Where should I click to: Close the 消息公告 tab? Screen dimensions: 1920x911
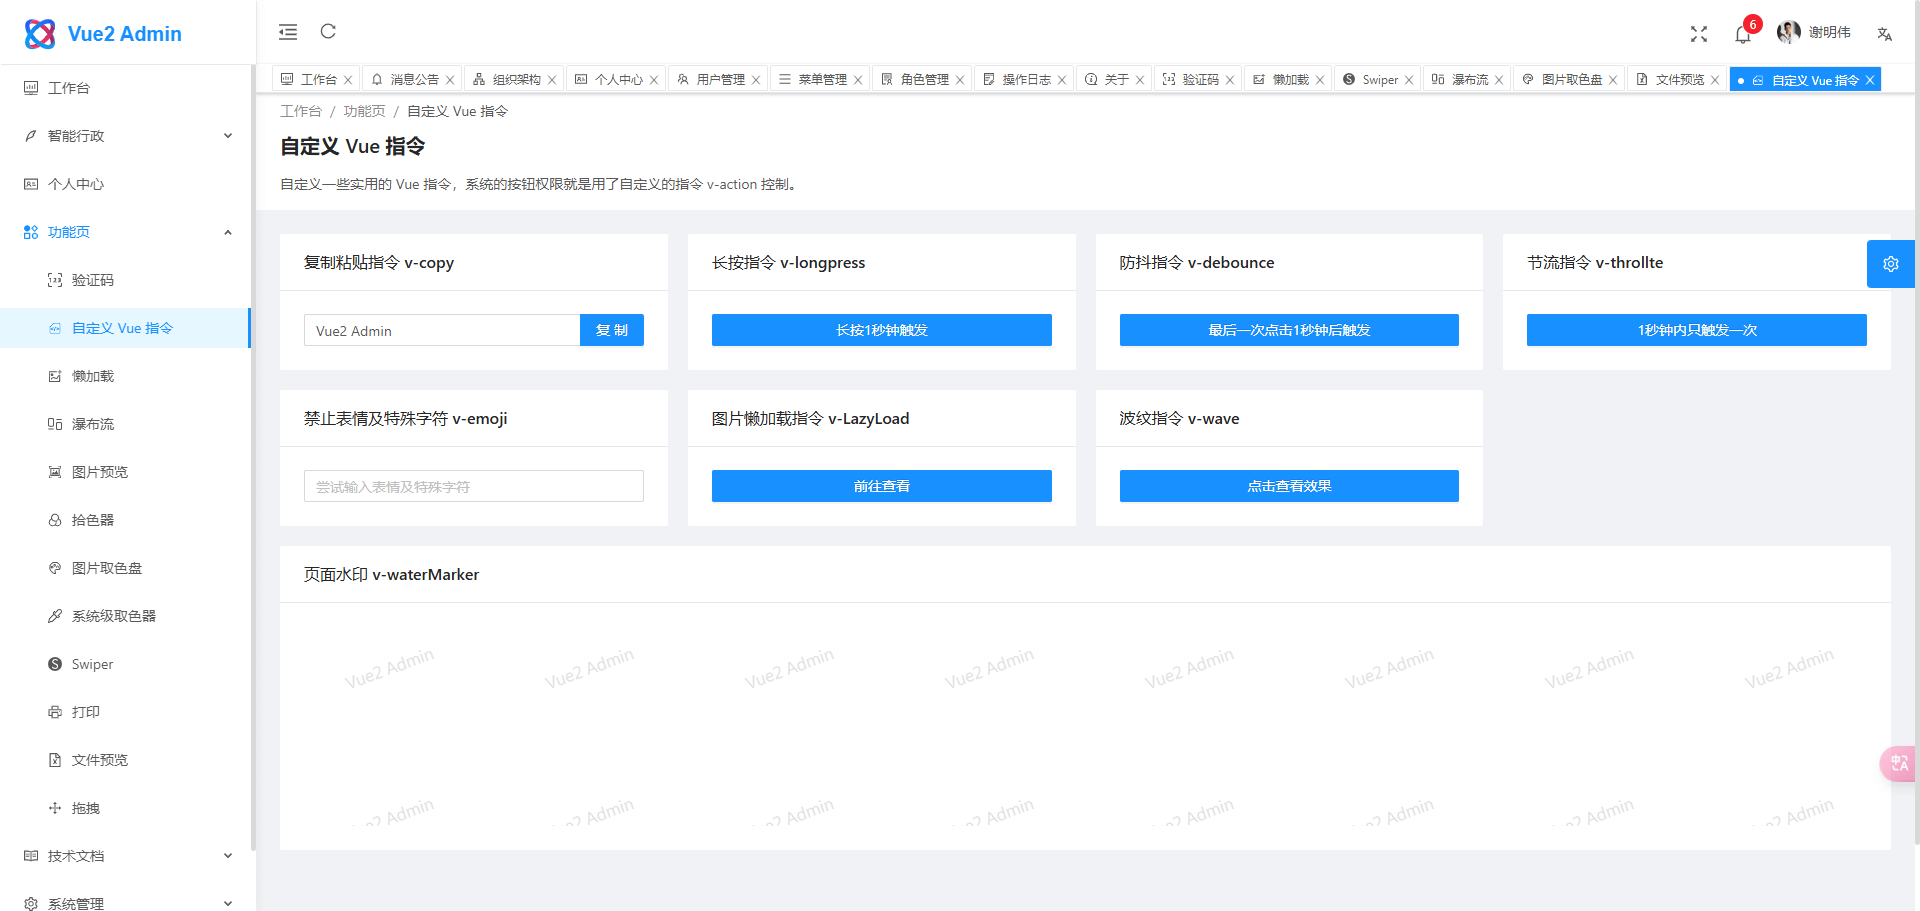[x=450, y=80]
